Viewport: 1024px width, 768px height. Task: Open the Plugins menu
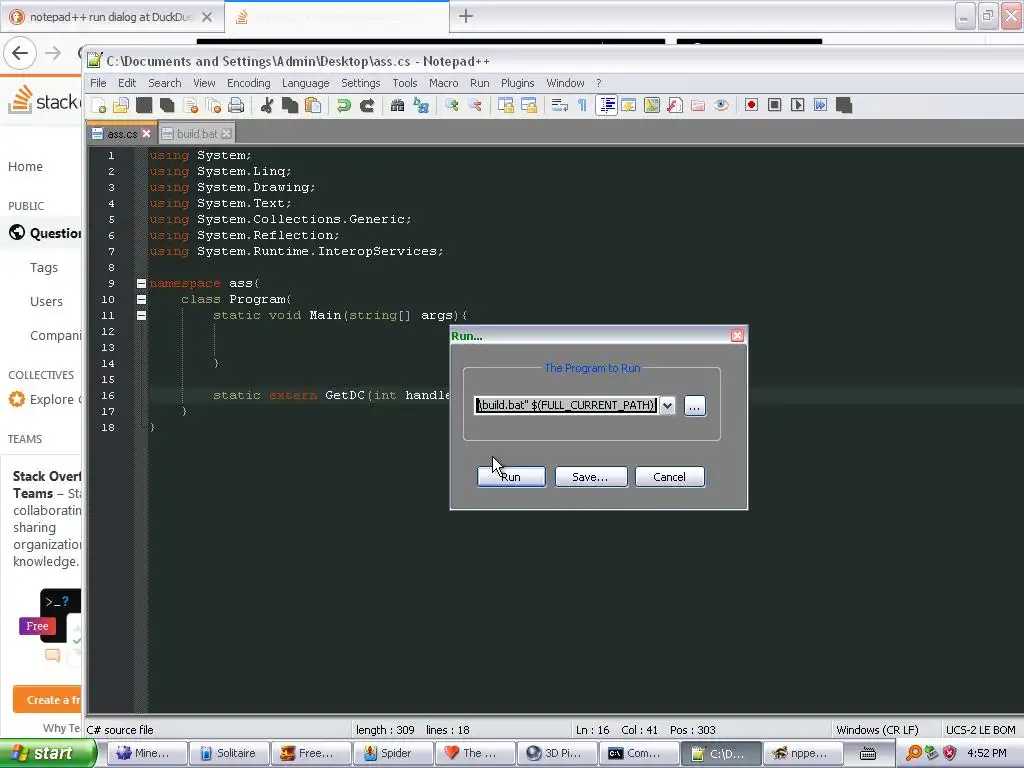517,83
